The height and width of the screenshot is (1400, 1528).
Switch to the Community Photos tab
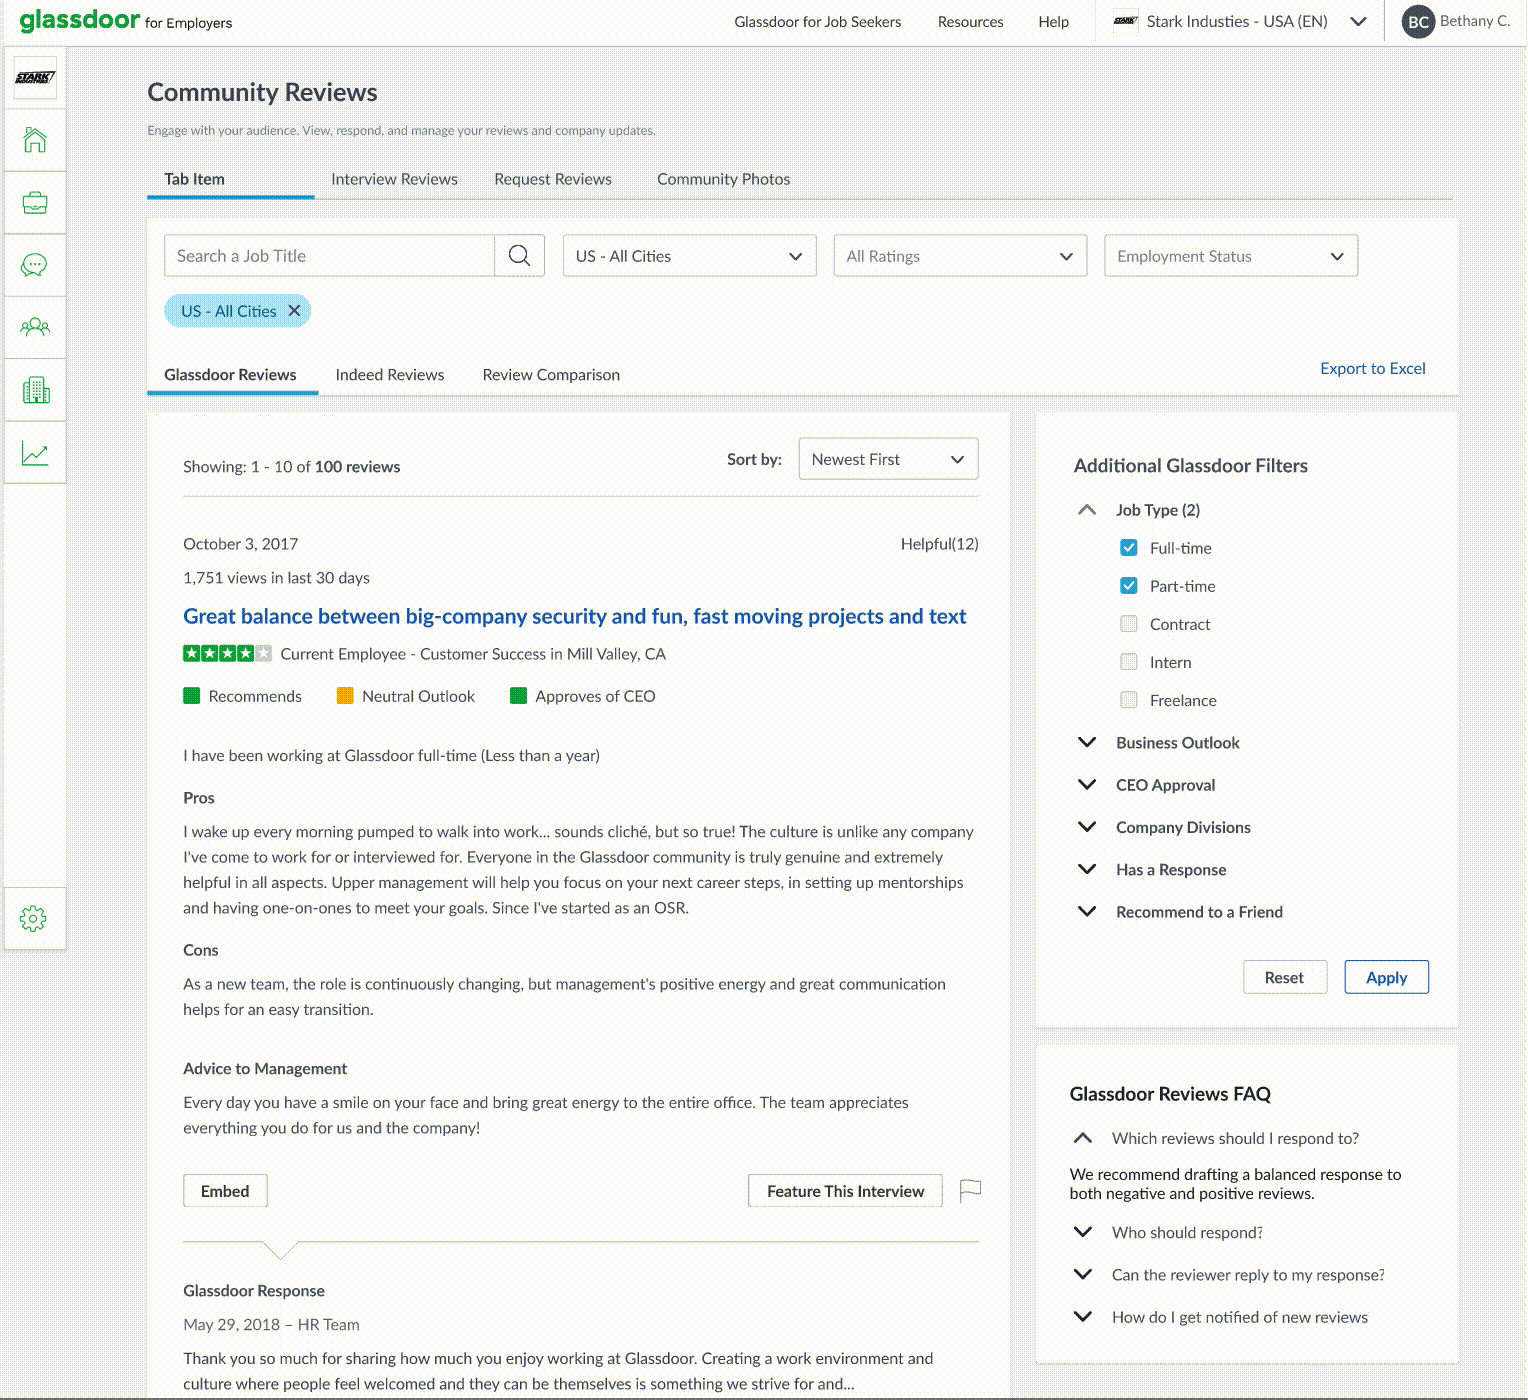(723, 179)
